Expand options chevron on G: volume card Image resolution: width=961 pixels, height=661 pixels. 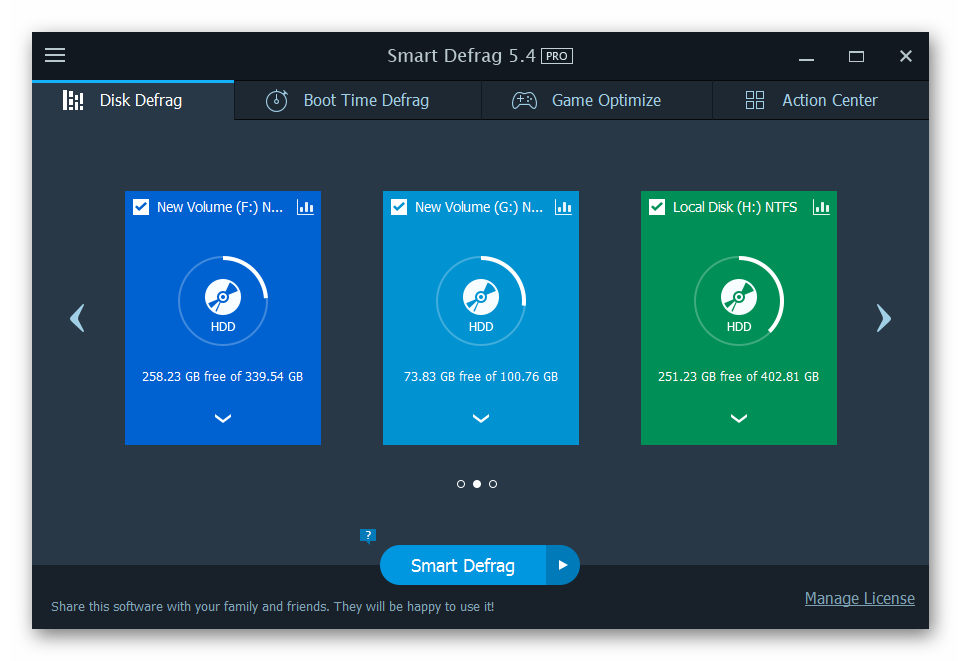(x=481, y=418)
